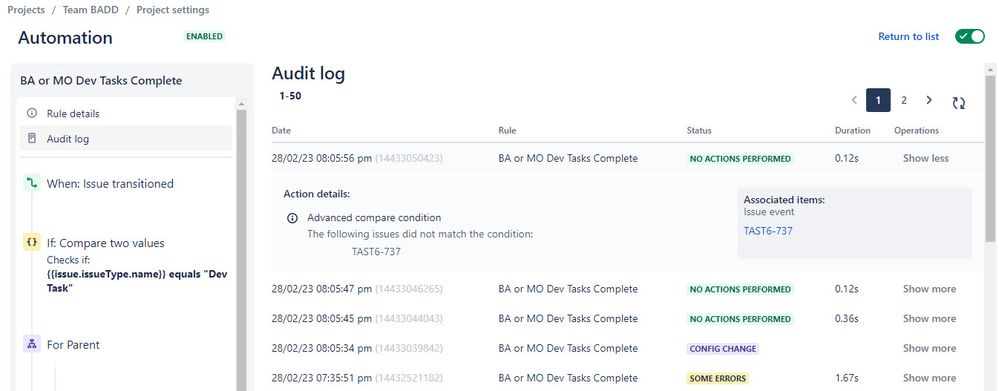Click the NO ACTIONS PERFORMED badge at 08:05:47 pm
The height and width of the screenshot is (391, 999).
(740, 289)
